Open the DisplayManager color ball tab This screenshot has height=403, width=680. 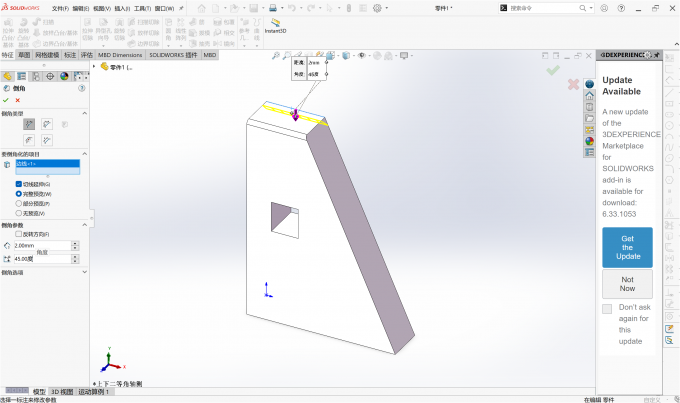tap(64, 76)
